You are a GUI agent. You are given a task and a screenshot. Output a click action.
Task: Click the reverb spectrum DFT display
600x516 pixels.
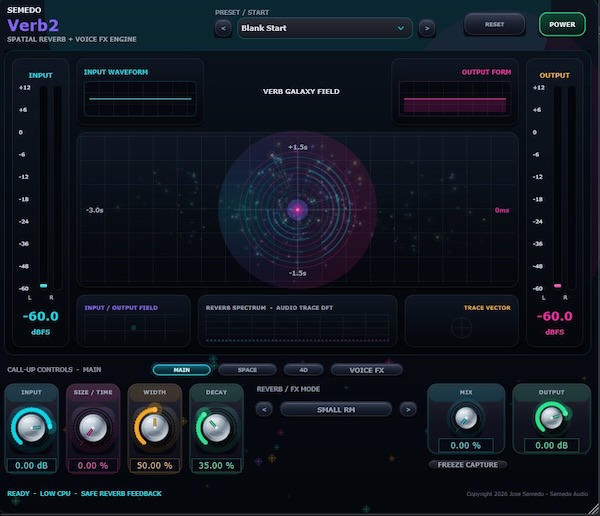pyautogui.click(x=297, y=328)
